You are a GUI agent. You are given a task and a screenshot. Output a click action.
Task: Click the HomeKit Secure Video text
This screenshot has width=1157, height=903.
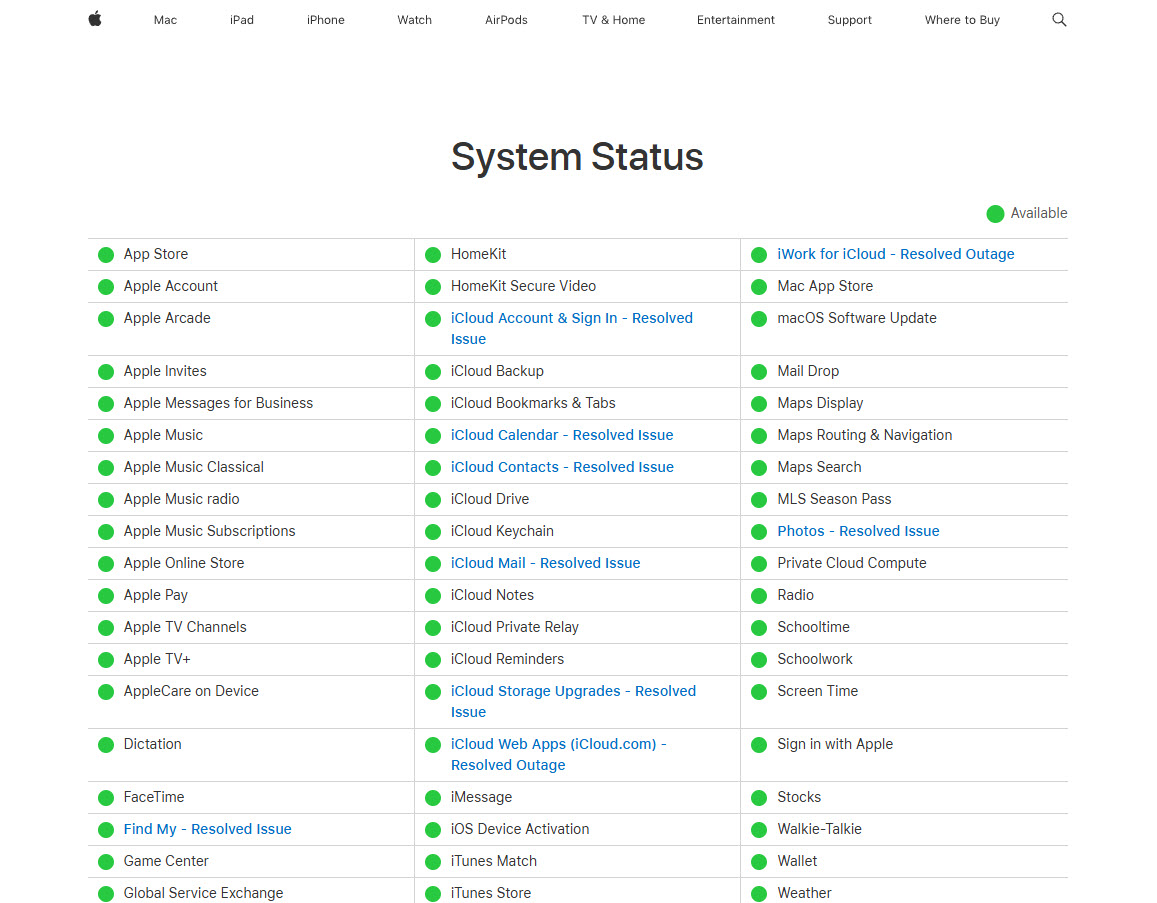pyautogui.click(x=523, y=286)
